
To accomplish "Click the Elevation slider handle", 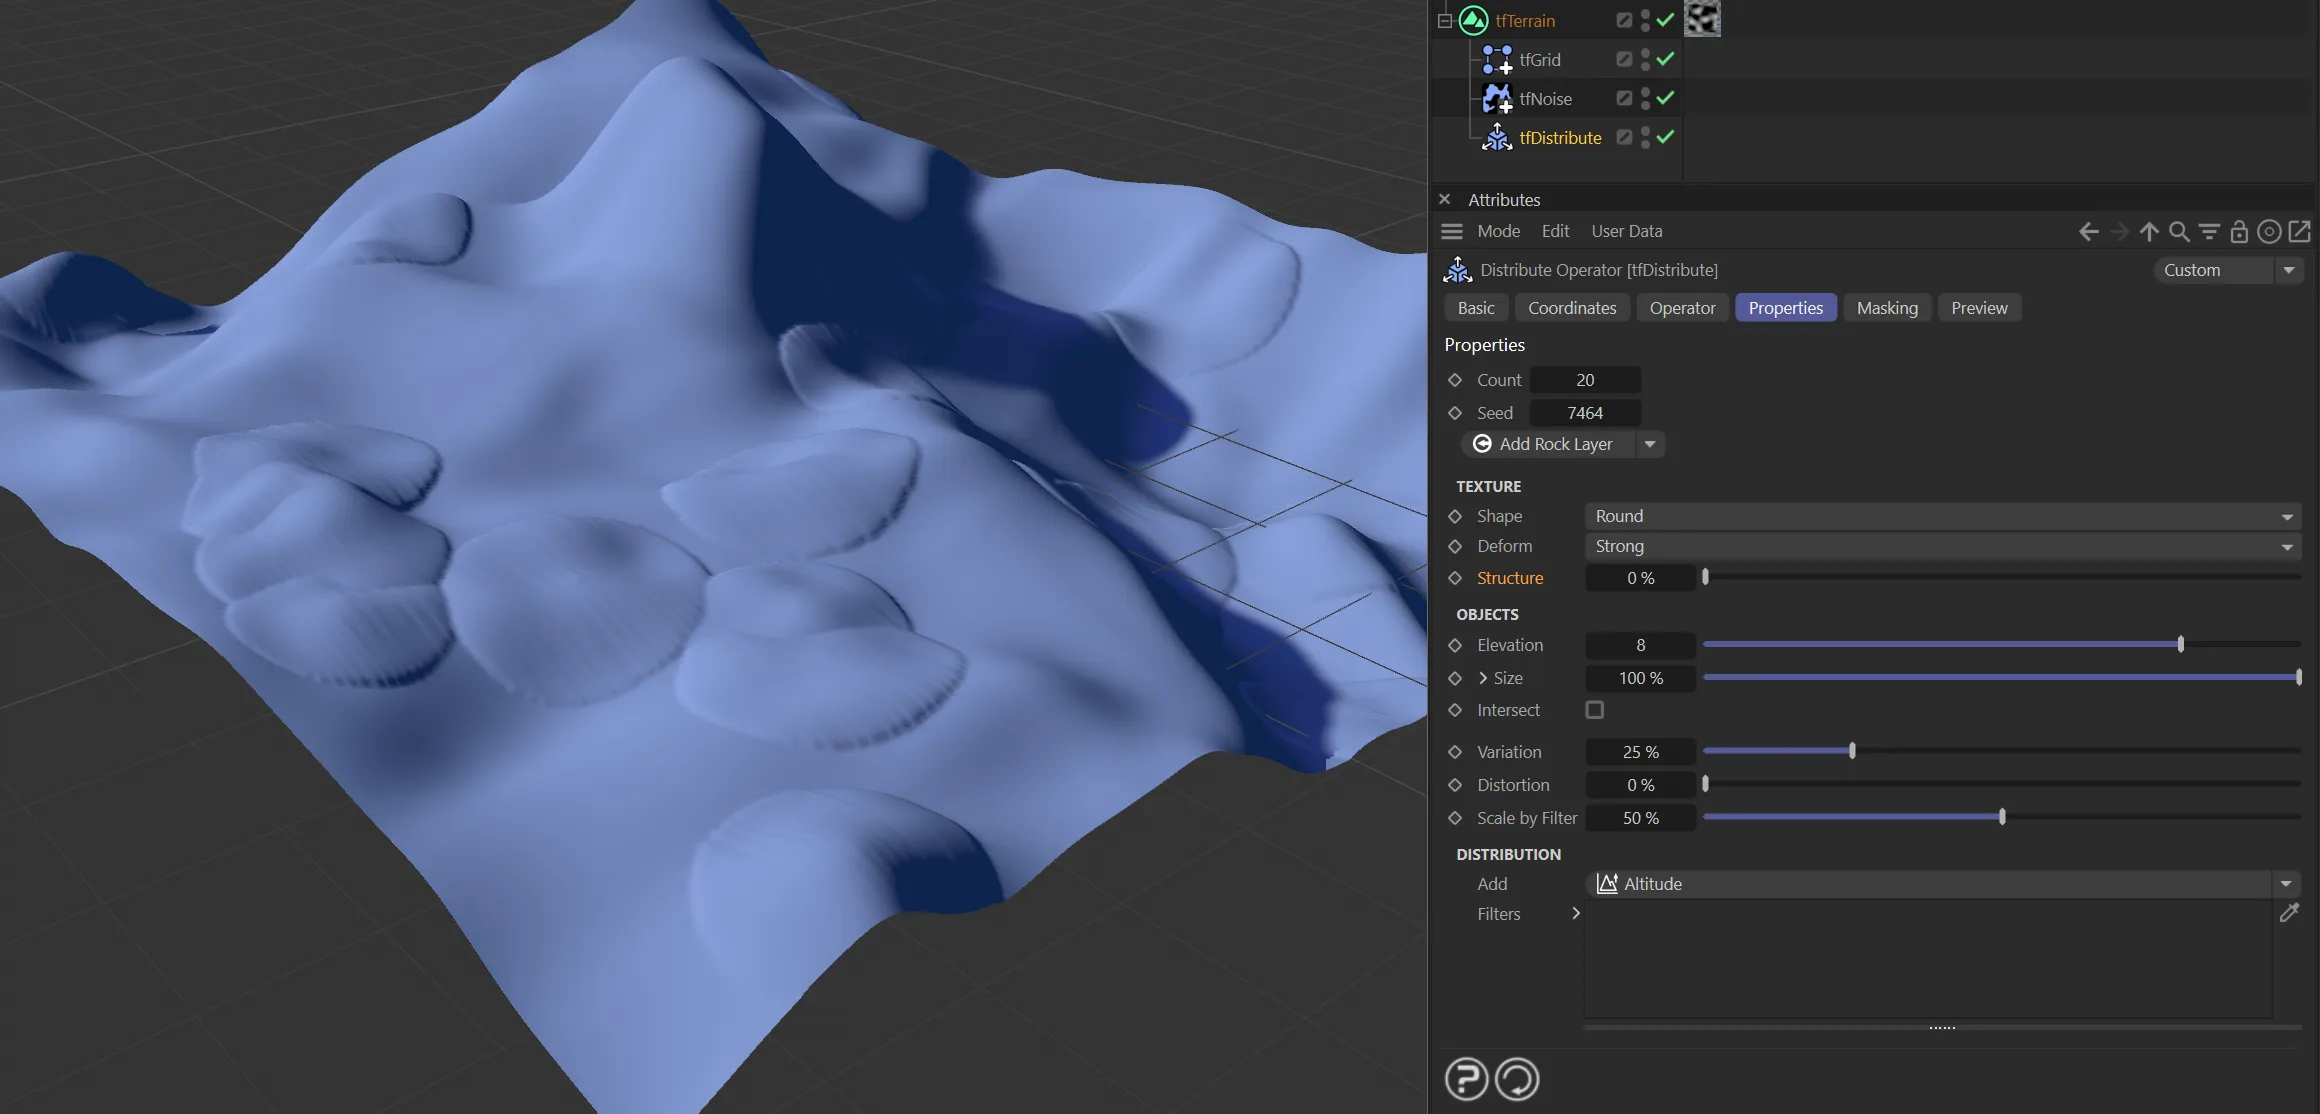I will point(2181,645).
